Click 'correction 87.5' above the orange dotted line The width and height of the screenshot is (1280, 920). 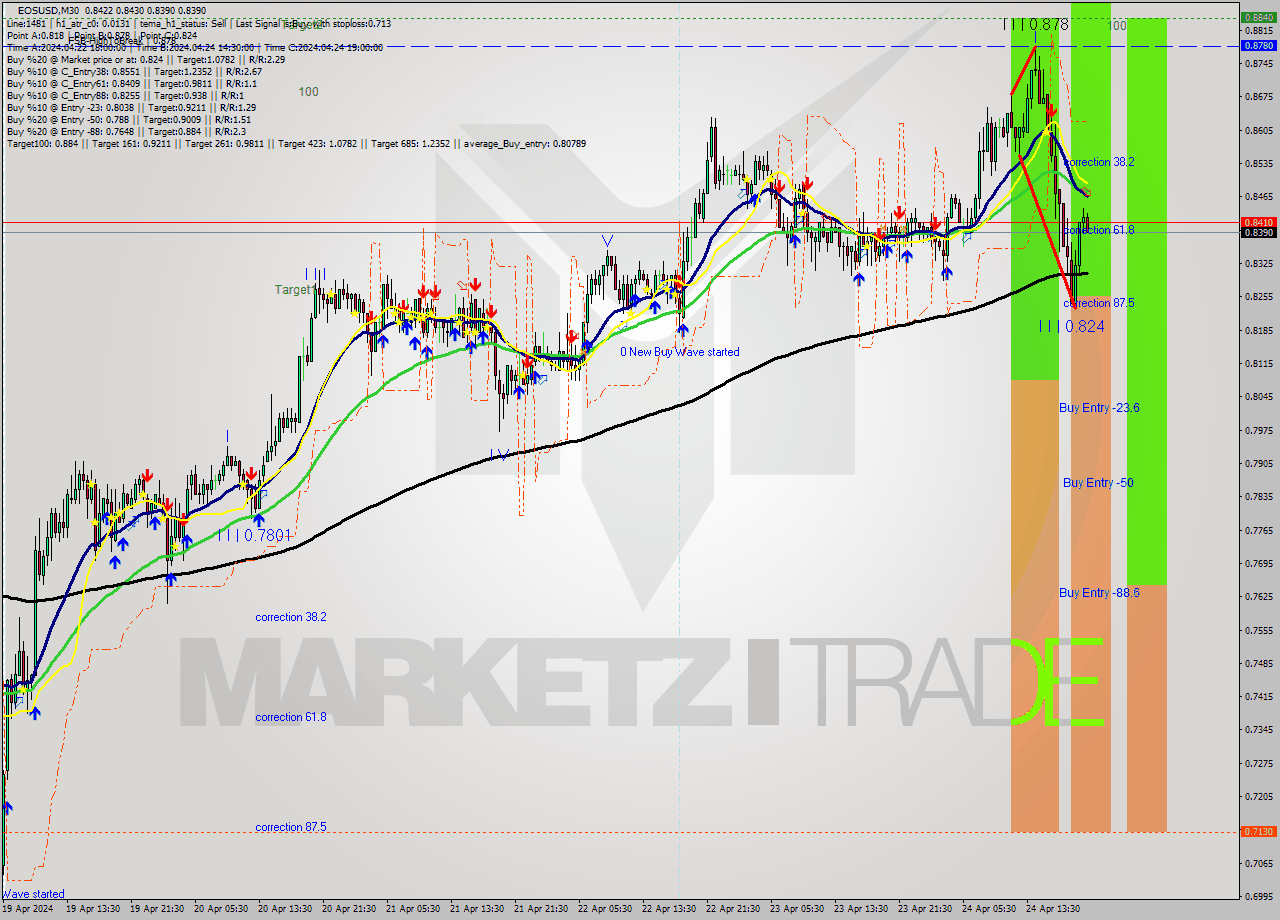point(291,827)
